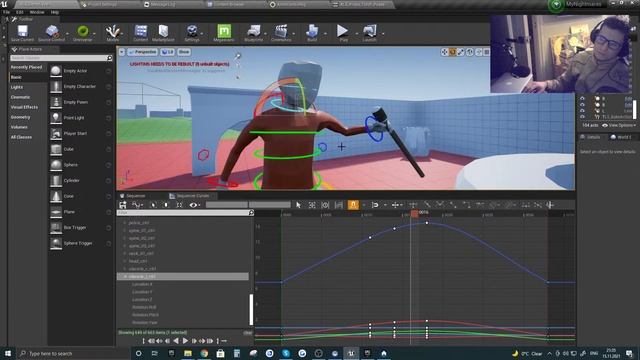Click the Build toolbar icon
This screenshot has height=360, width=640.
[x=312, y=31]
